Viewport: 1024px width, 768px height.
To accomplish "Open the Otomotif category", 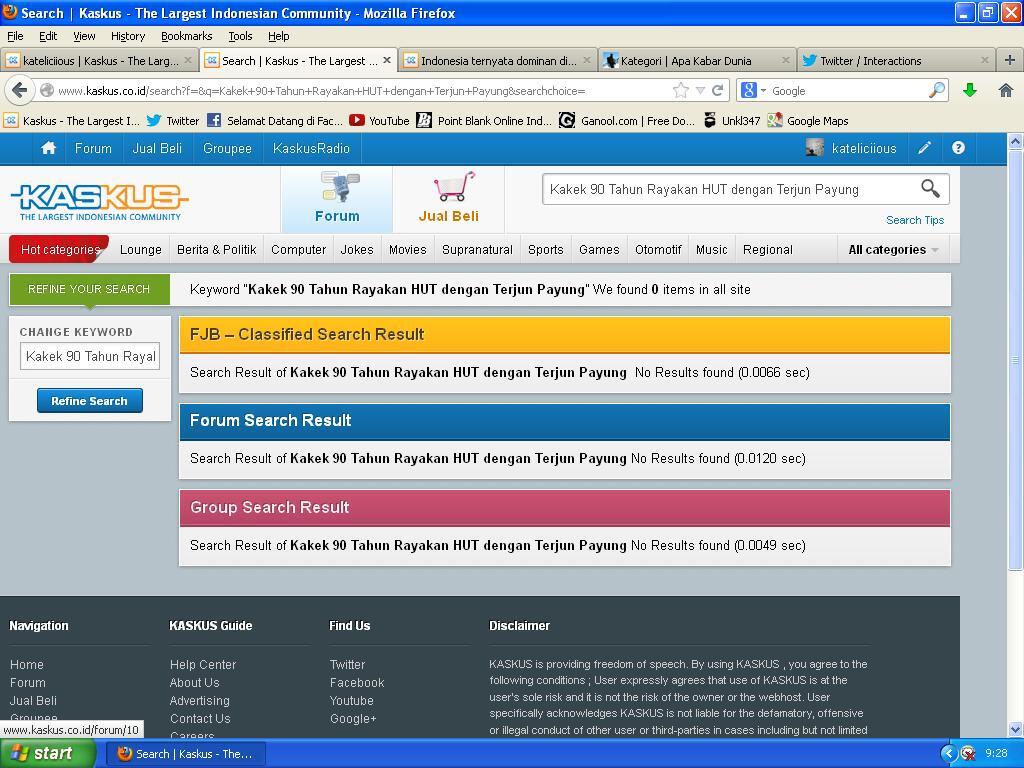I will (x=658, y=249).
